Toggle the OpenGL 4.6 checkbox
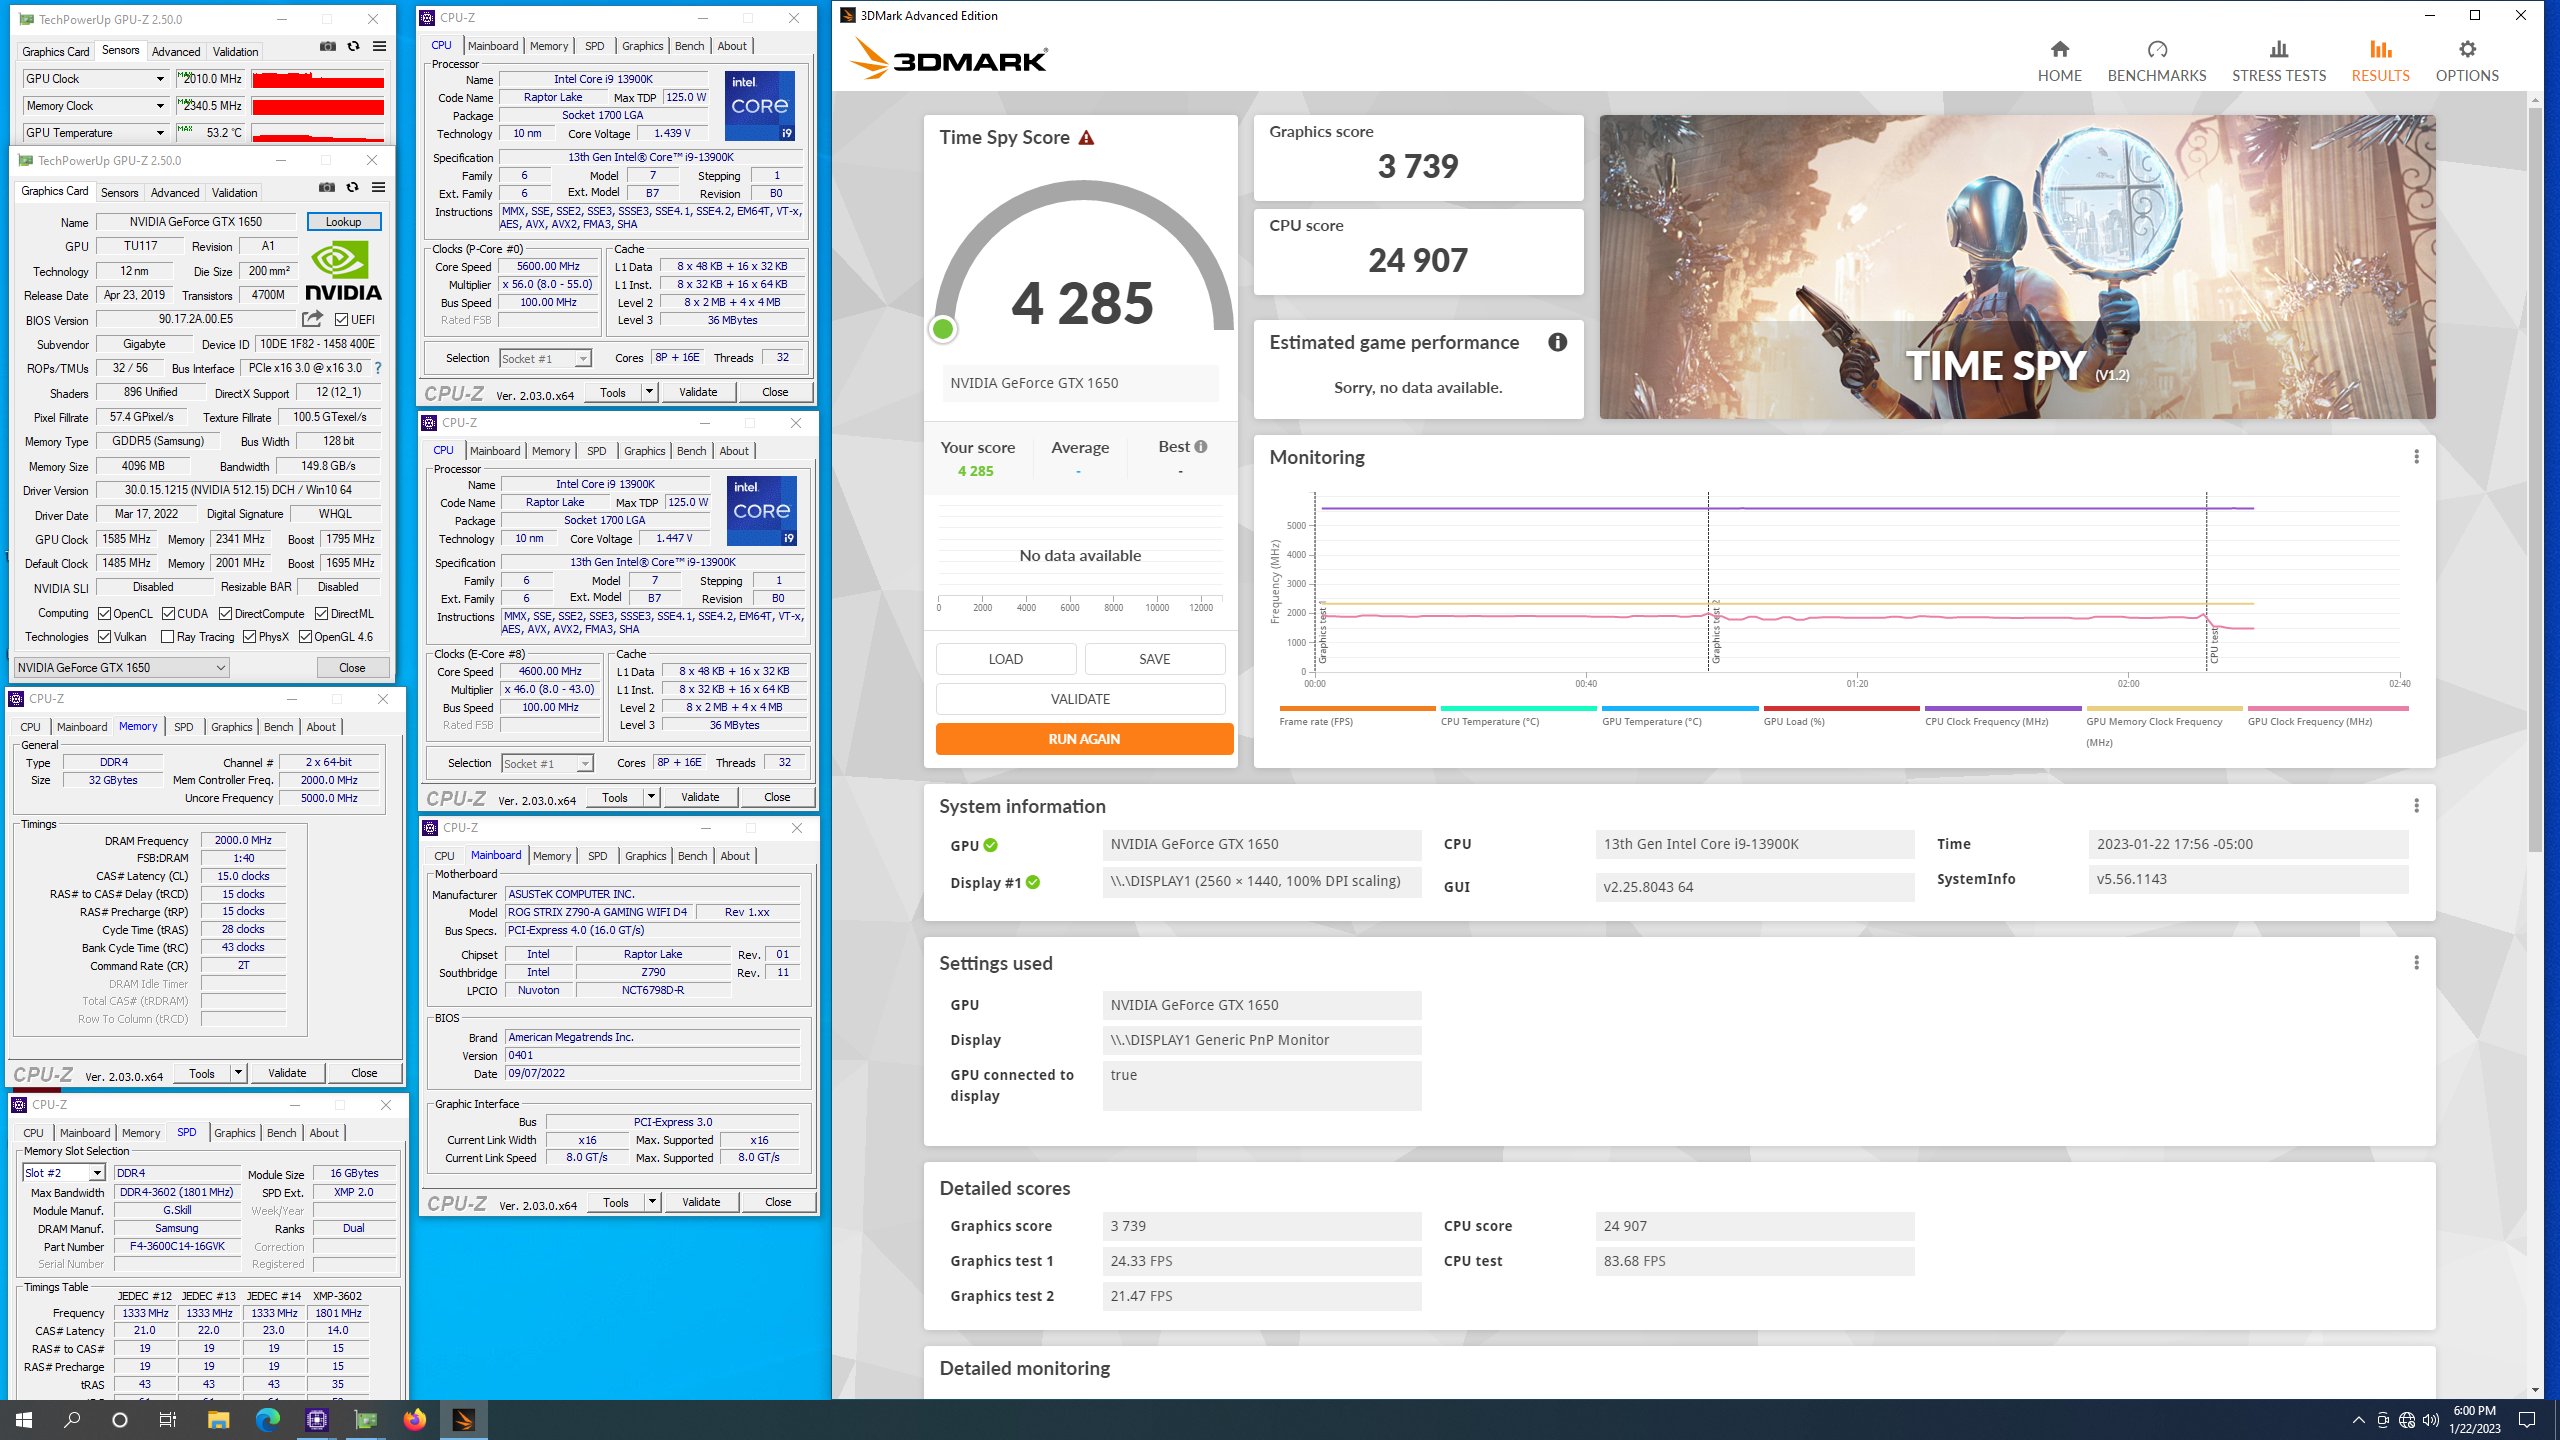Screen dimensions: 2560x1440 (x=305, y=637)
